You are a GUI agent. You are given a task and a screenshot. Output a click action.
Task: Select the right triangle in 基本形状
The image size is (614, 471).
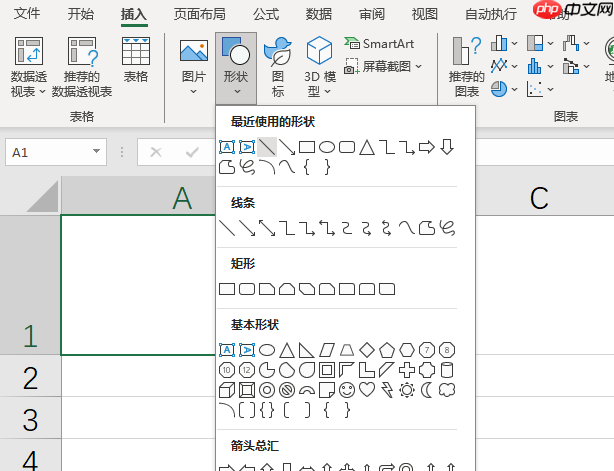pyautogui.click(x=307, y=350)
